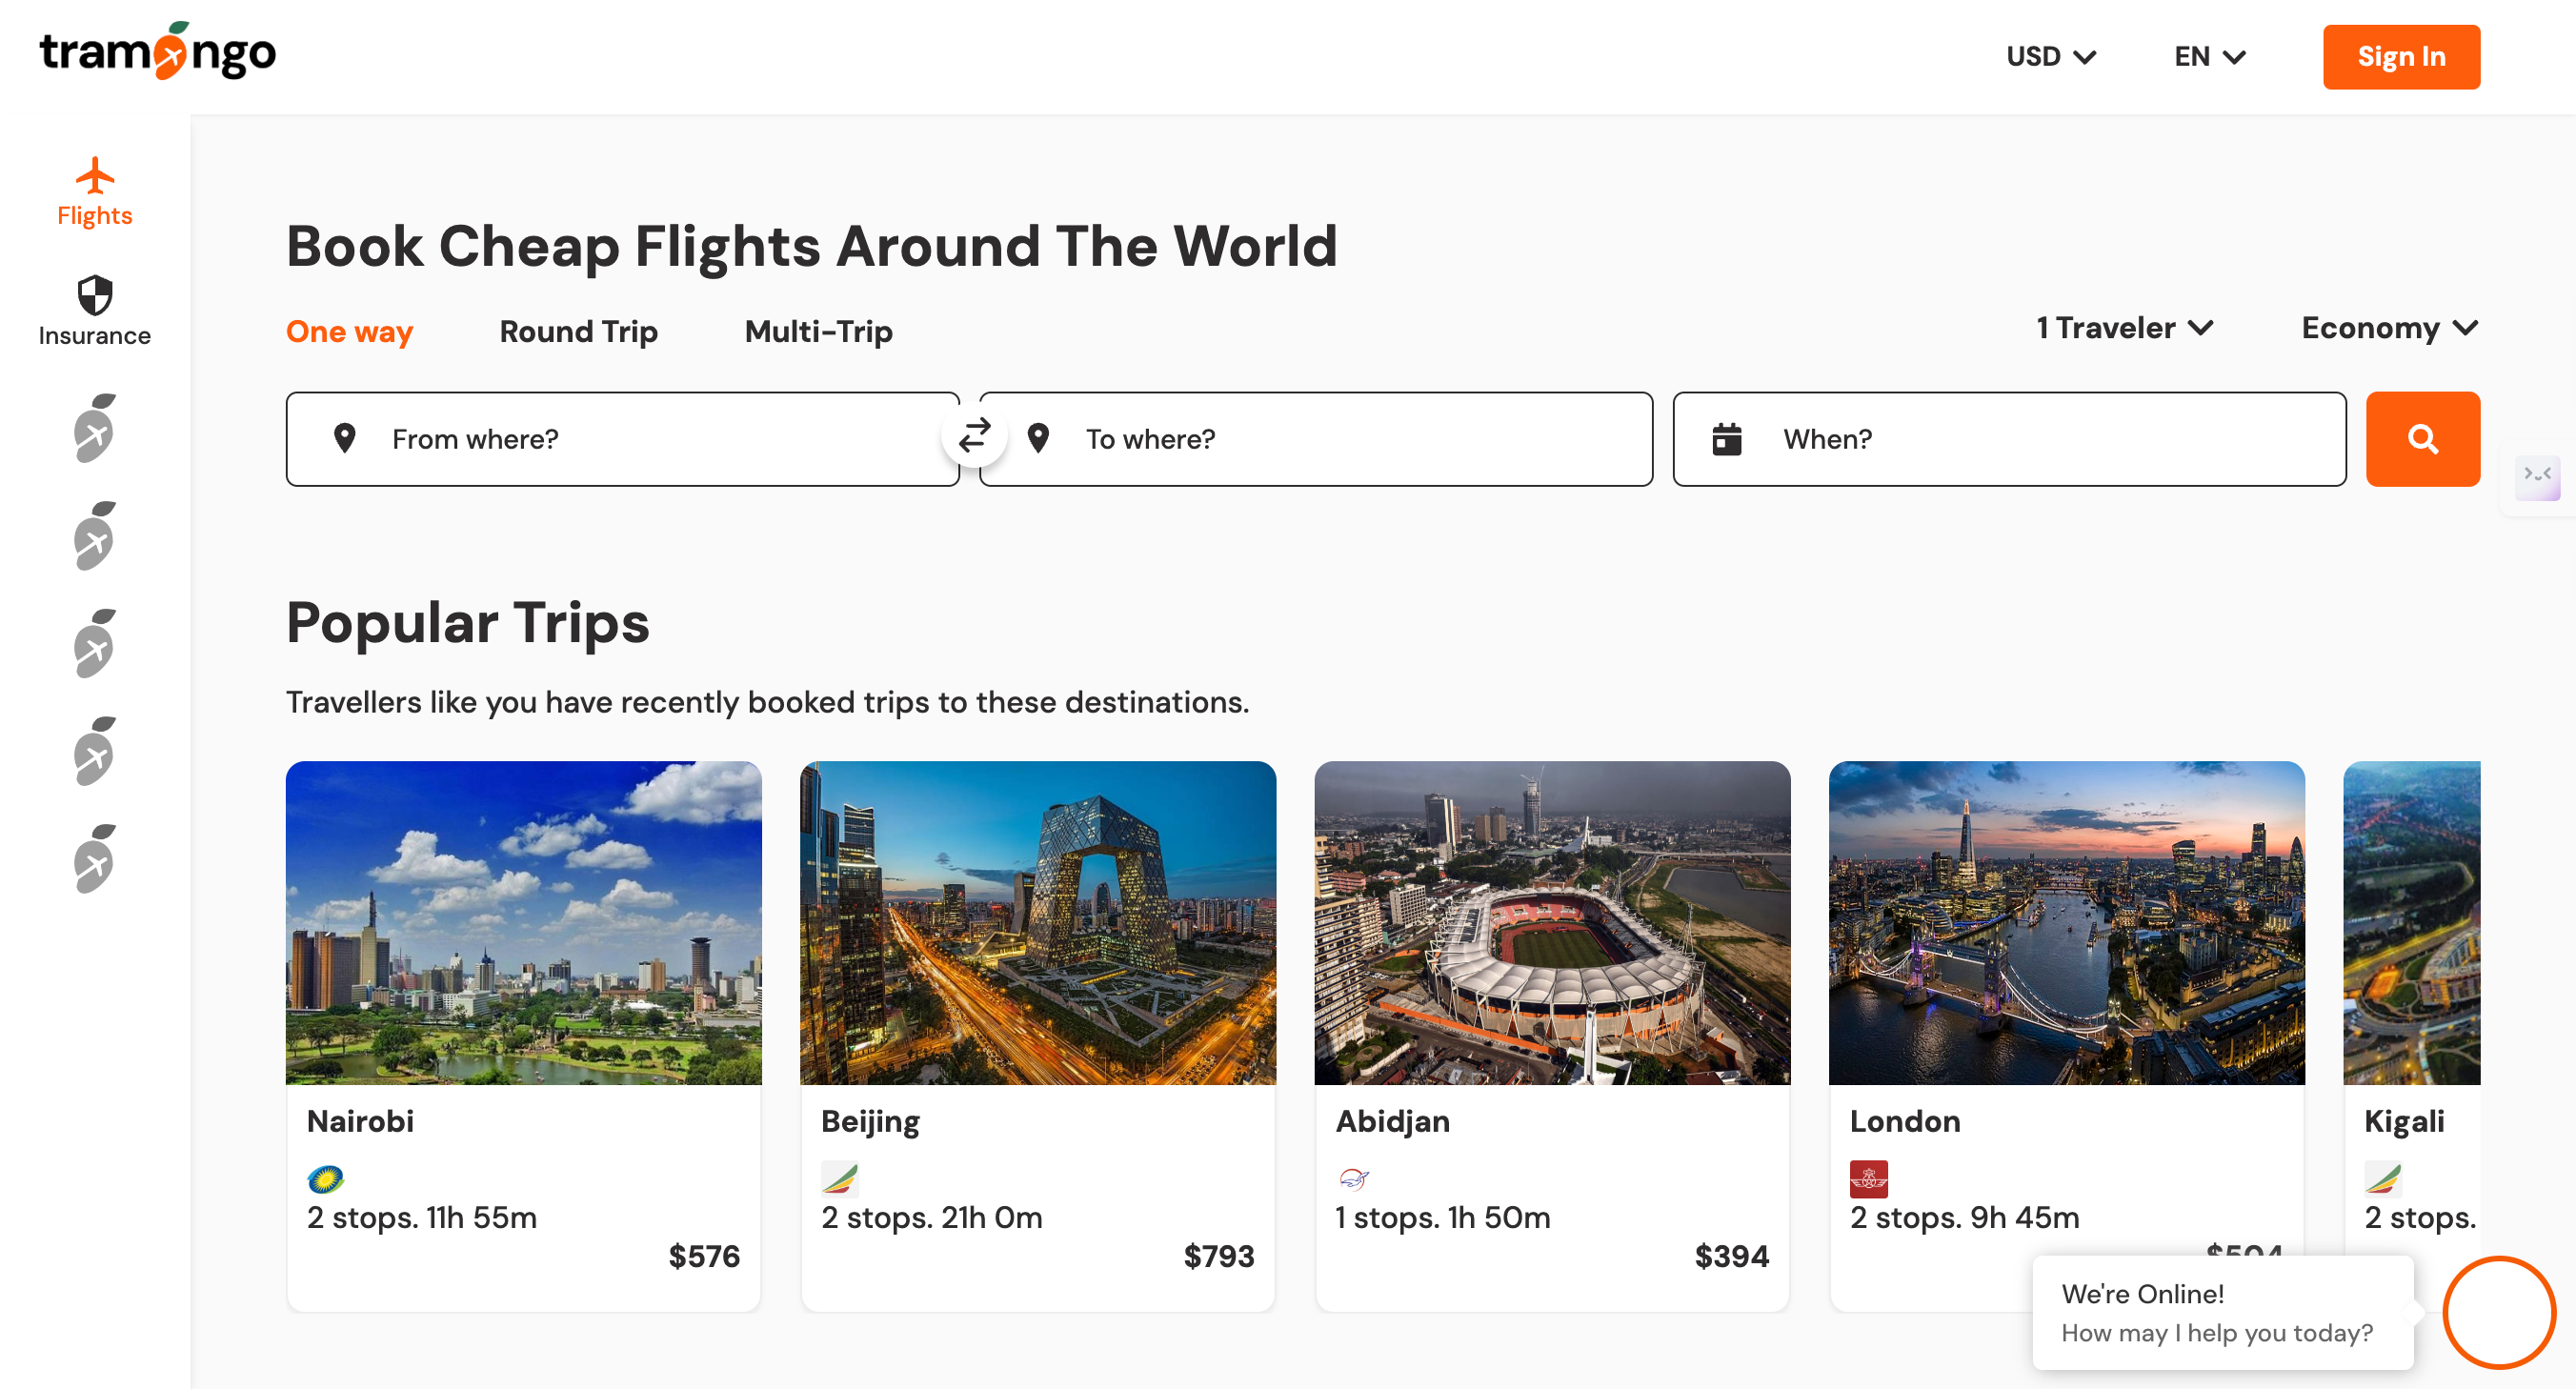The height and width of the screenshot is (1389, 2576).
Task: Swap origin and destination with arrows icon
Action: [x=974, y=437]
